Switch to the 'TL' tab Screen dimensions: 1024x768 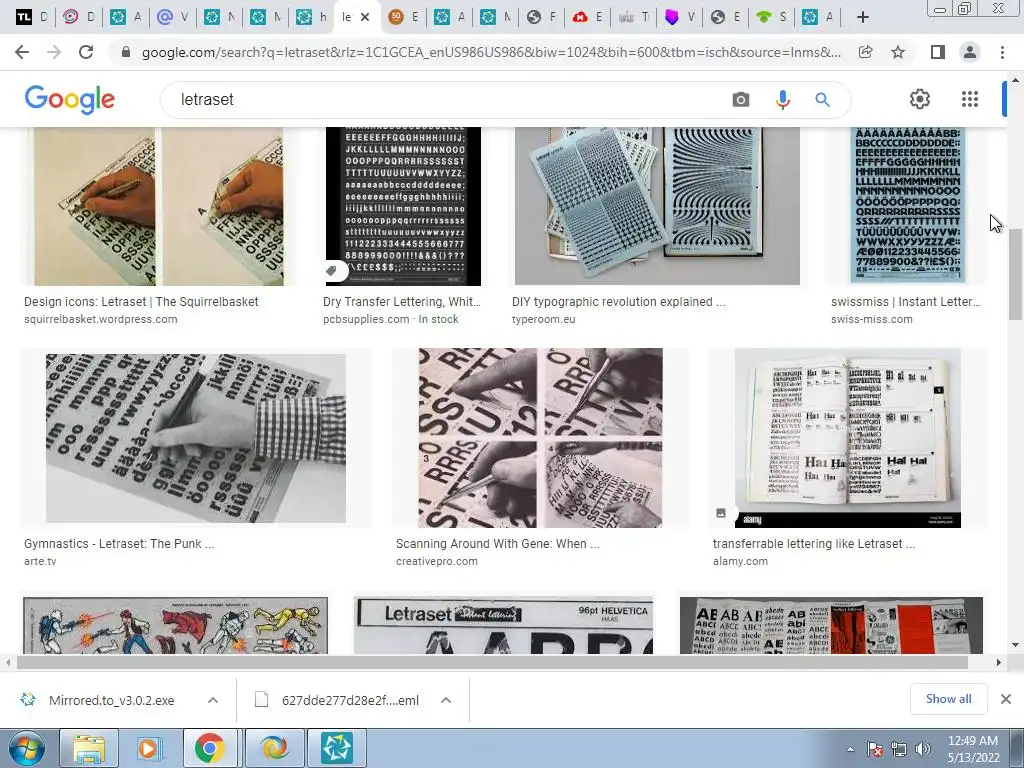pos(31,18)
